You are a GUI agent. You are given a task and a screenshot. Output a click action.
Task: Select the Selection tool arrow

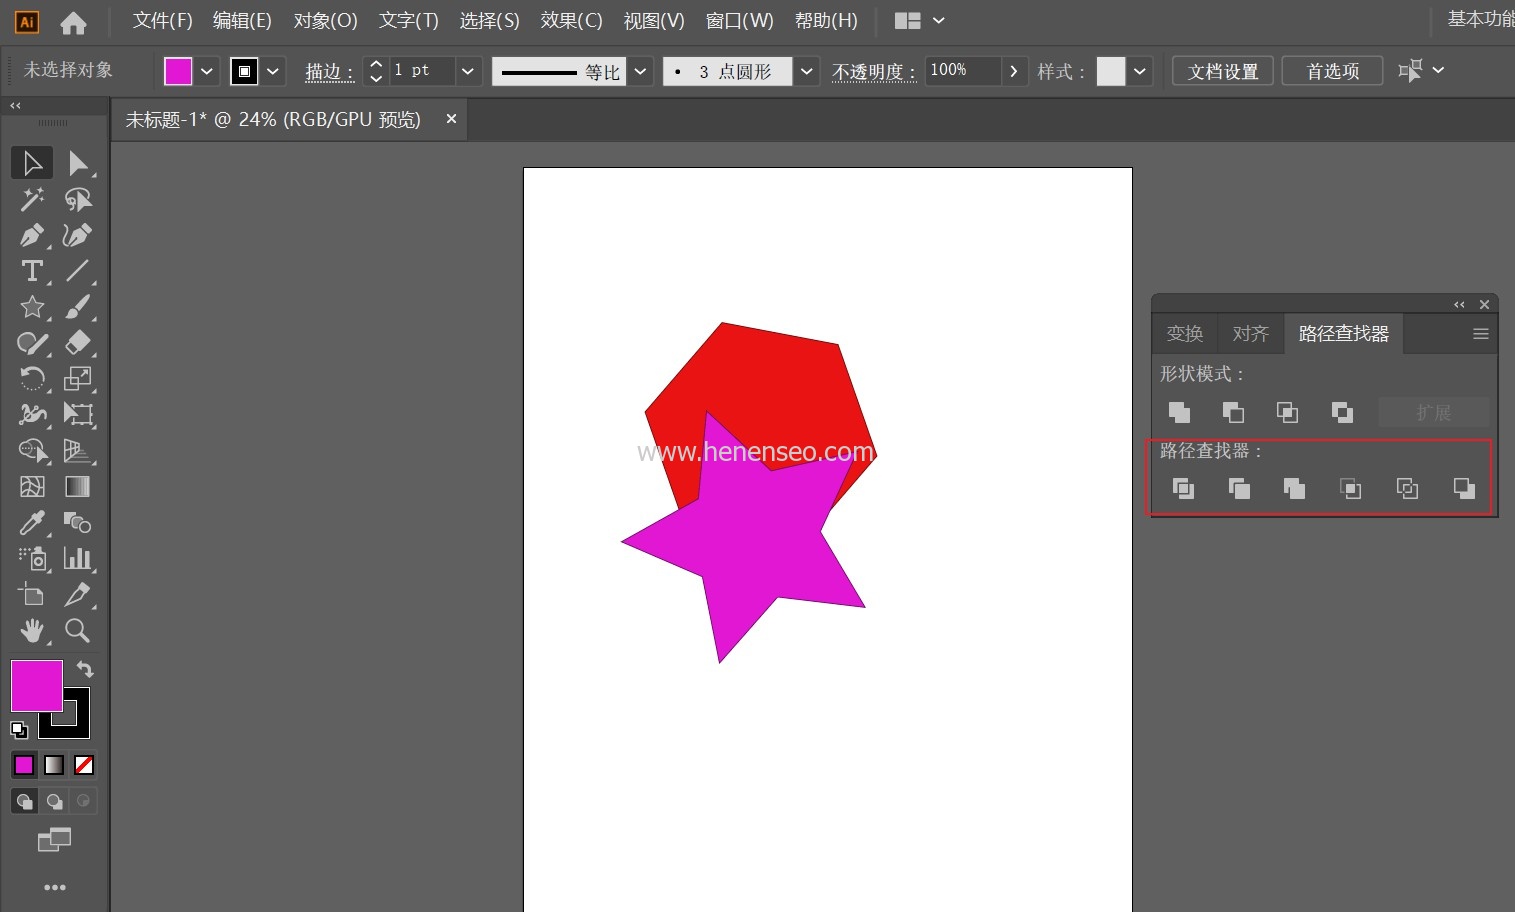click(32, 163)
